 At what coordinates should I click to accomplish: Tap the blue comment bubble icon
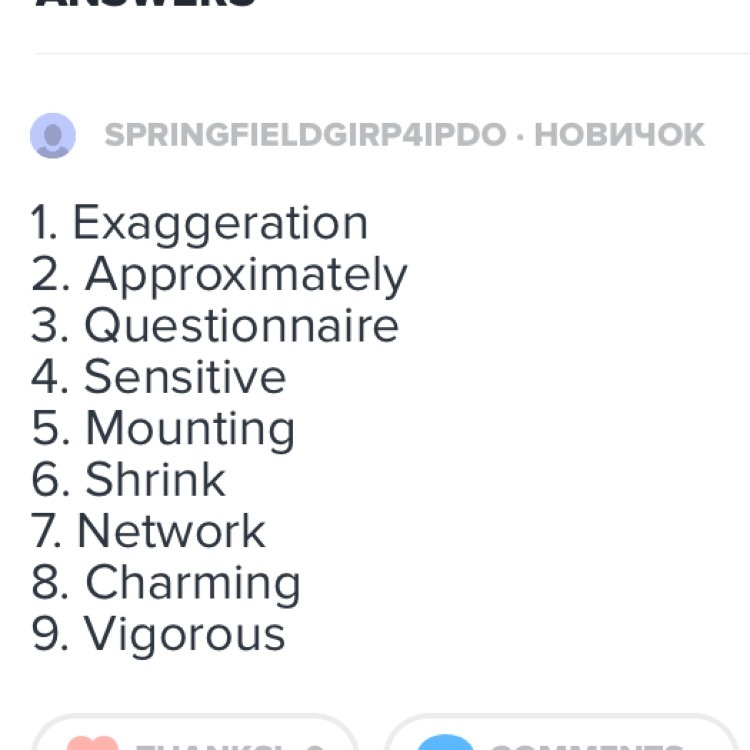pyautogui.click(x=445, y=742)
